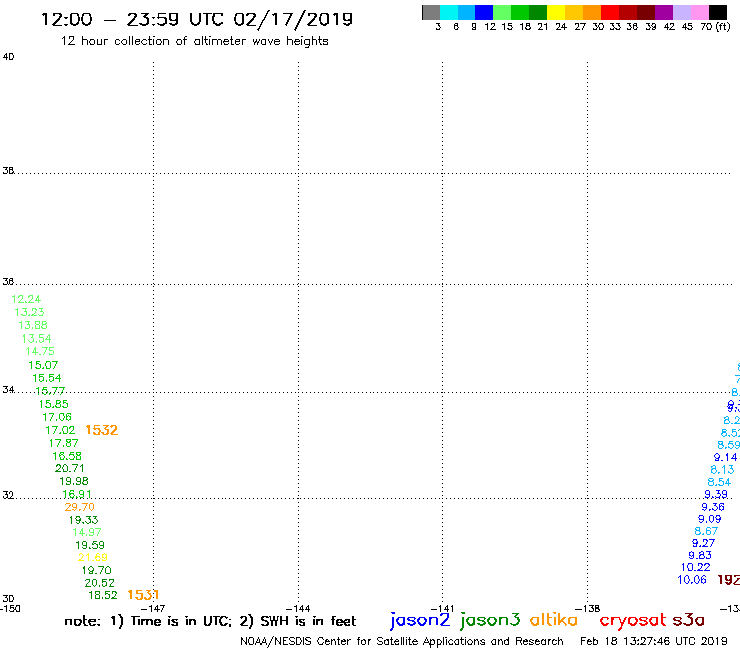
Task: Click the blue wave height value 9.09
Action: 709,519
